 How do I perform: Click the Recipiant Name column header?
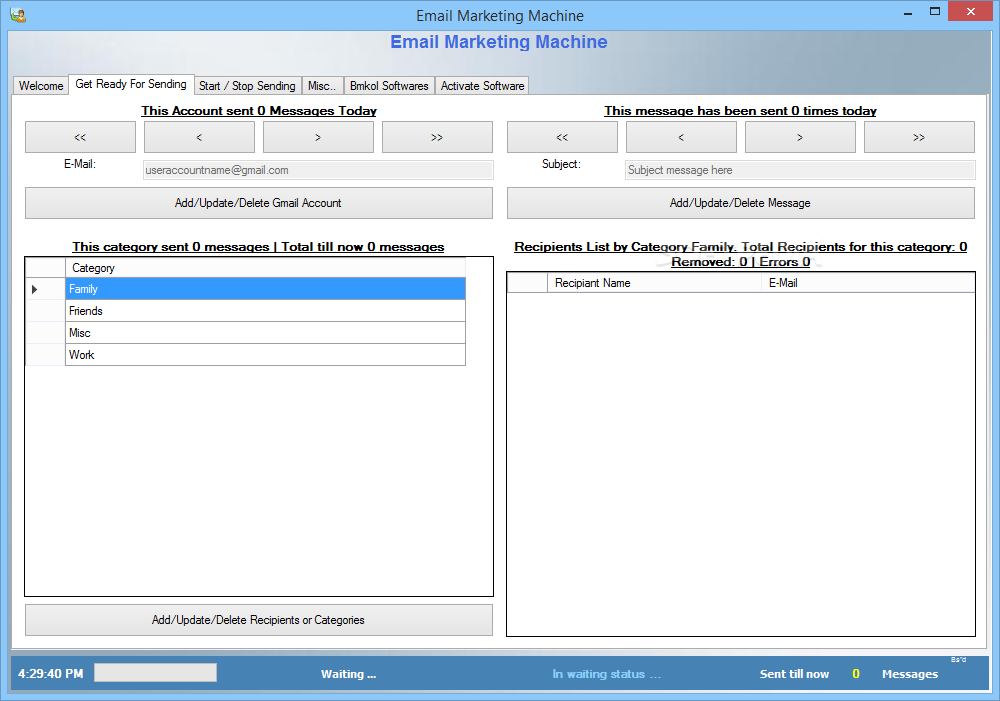pyautogui.click(x=654, y=283)
